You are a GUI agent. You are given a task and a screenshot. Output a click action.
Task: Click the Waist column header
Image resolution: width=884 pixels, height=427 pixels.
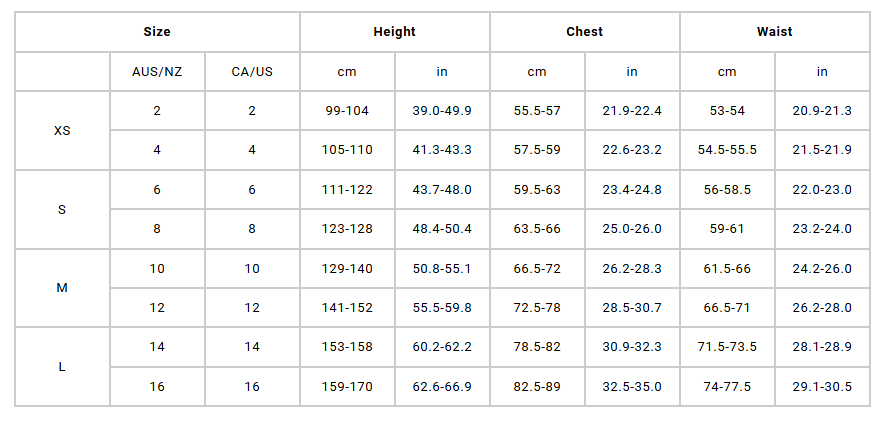774,32
